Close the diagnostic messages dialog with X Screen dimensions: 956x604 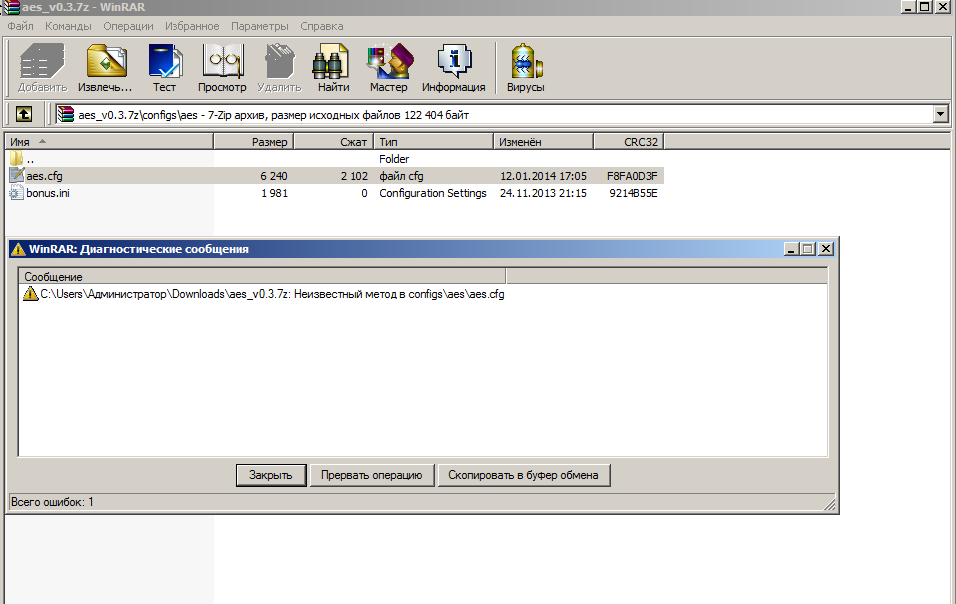point(826,249)
